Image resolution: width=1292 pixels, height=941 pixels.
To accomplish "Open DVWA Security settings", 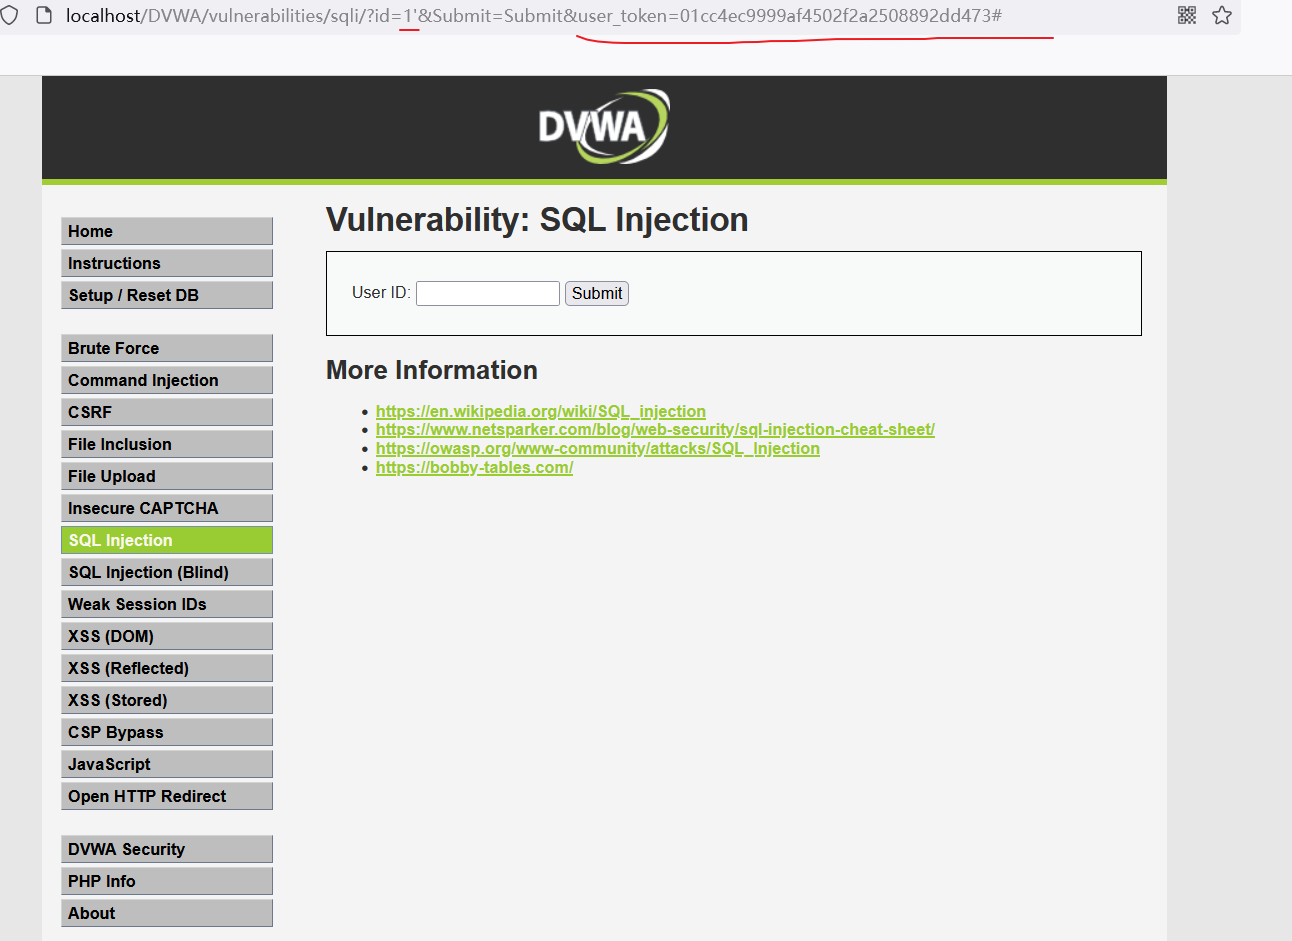I will 167,849.
